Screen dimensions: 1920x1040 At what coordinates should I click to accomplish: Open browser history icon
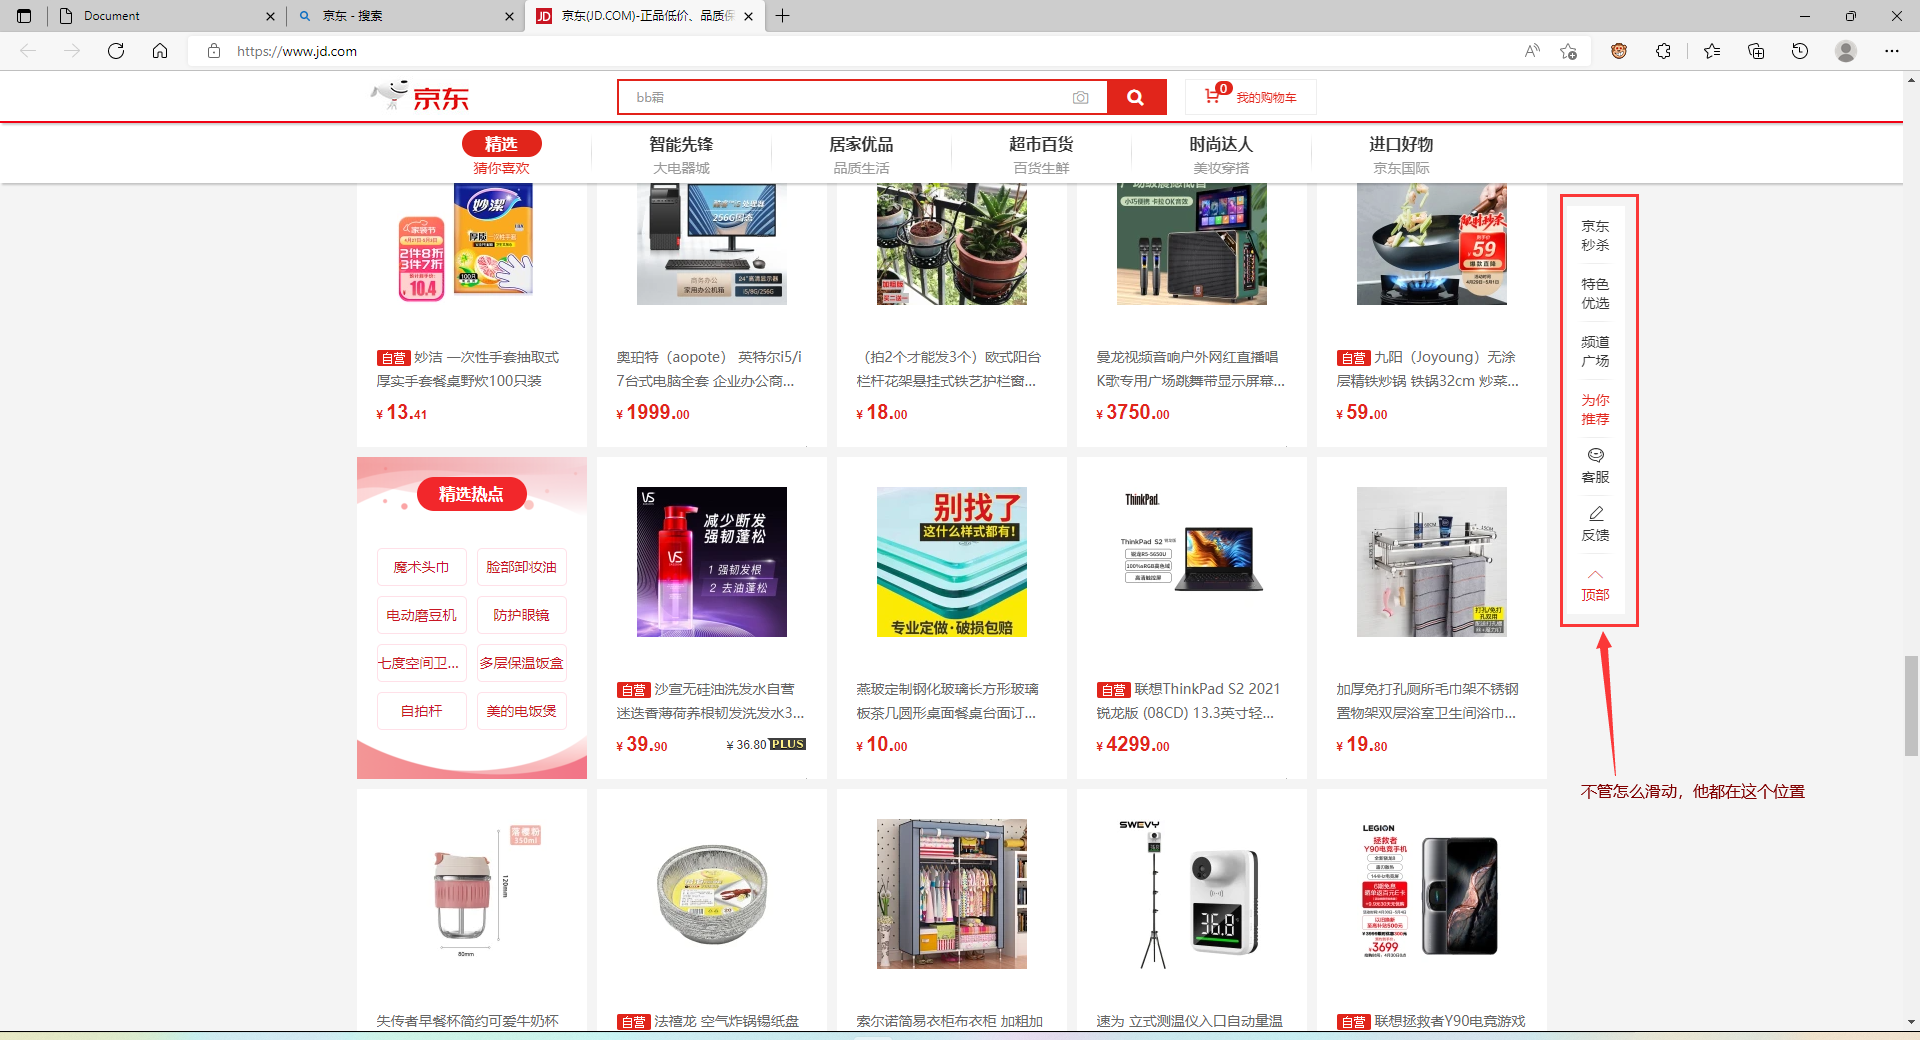(1800, 51)
